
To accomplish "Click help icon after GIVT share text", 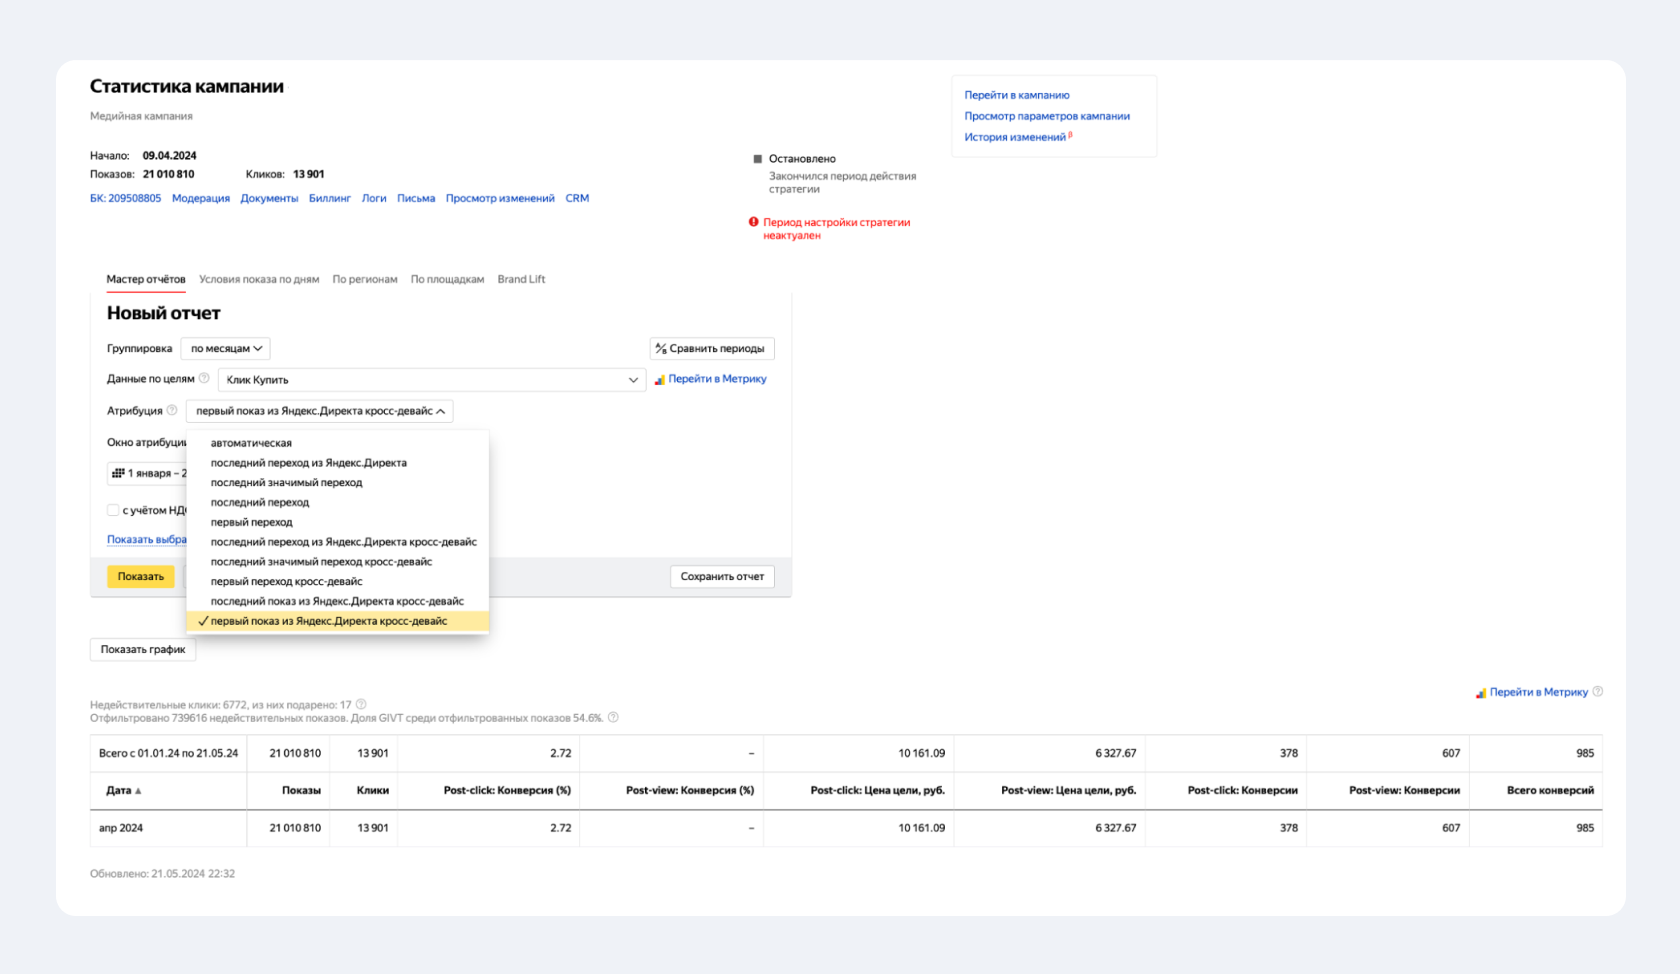I will click(613, 717).
